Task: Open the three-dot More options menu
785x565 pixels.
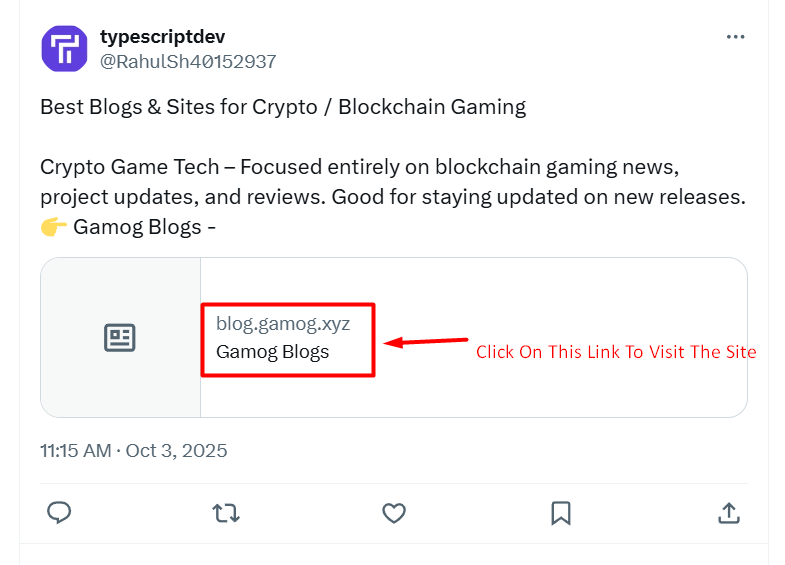Action: point(735,38)
